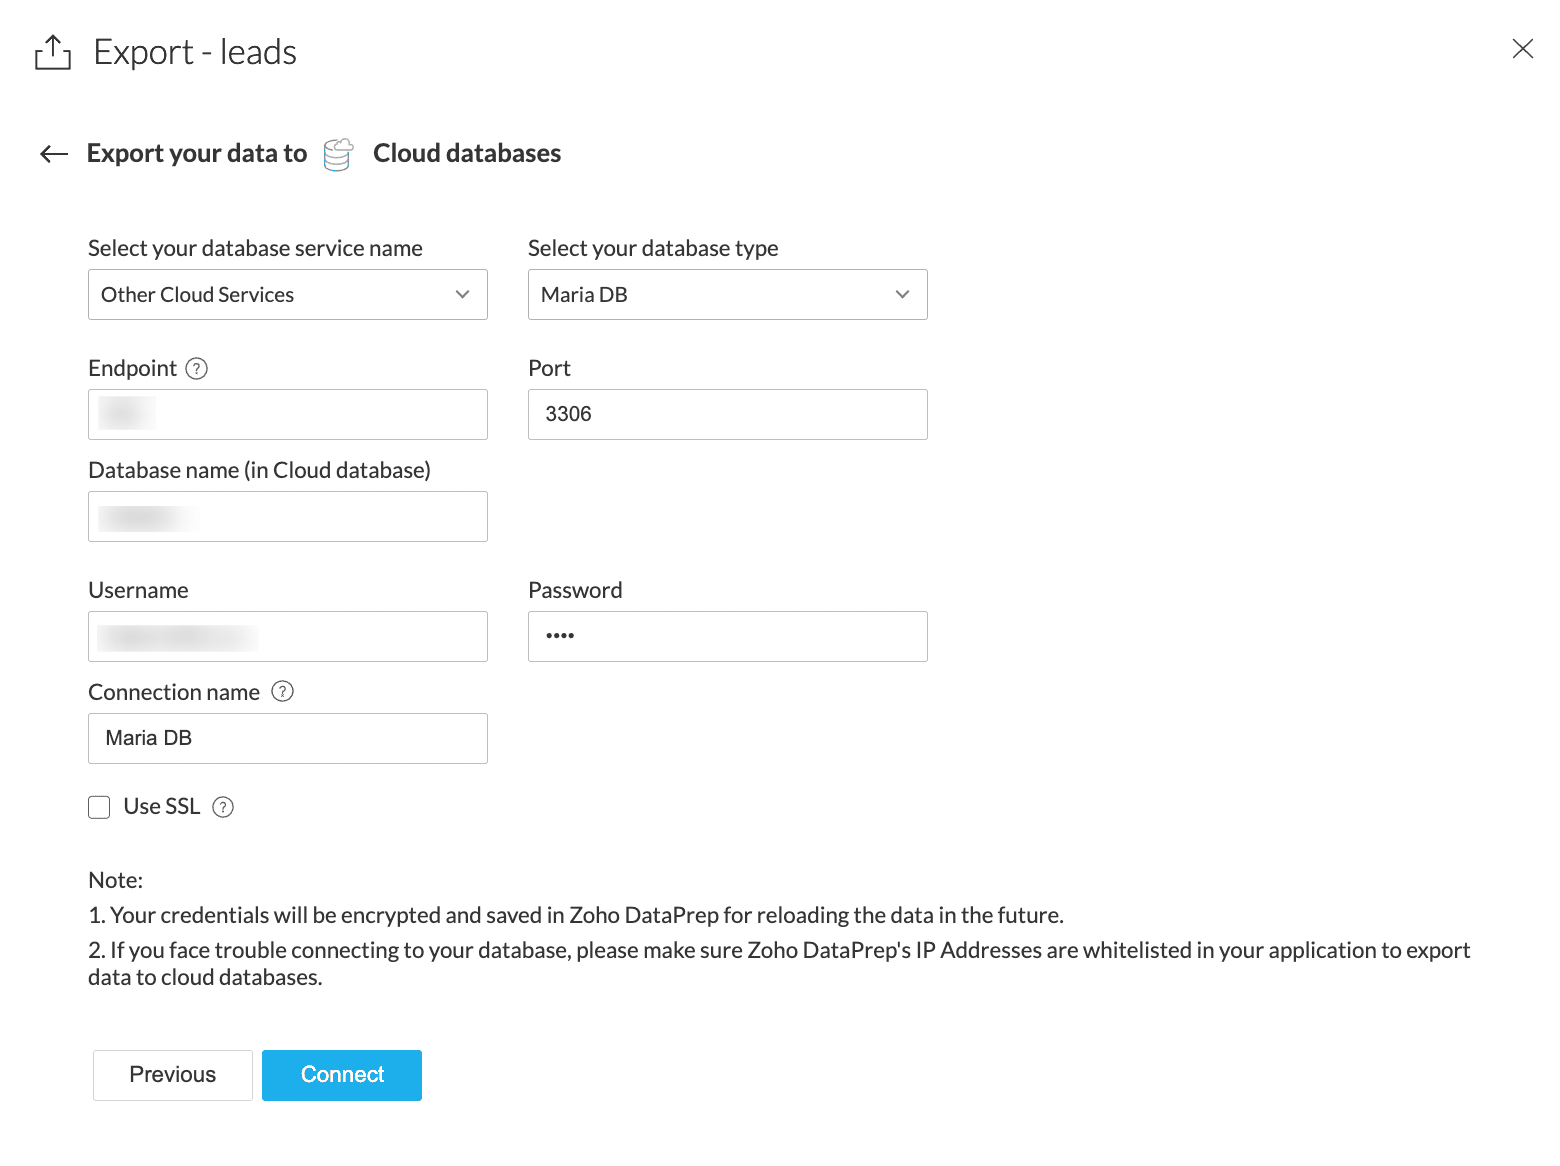Click into the Port field

click(x=727, y=415)
